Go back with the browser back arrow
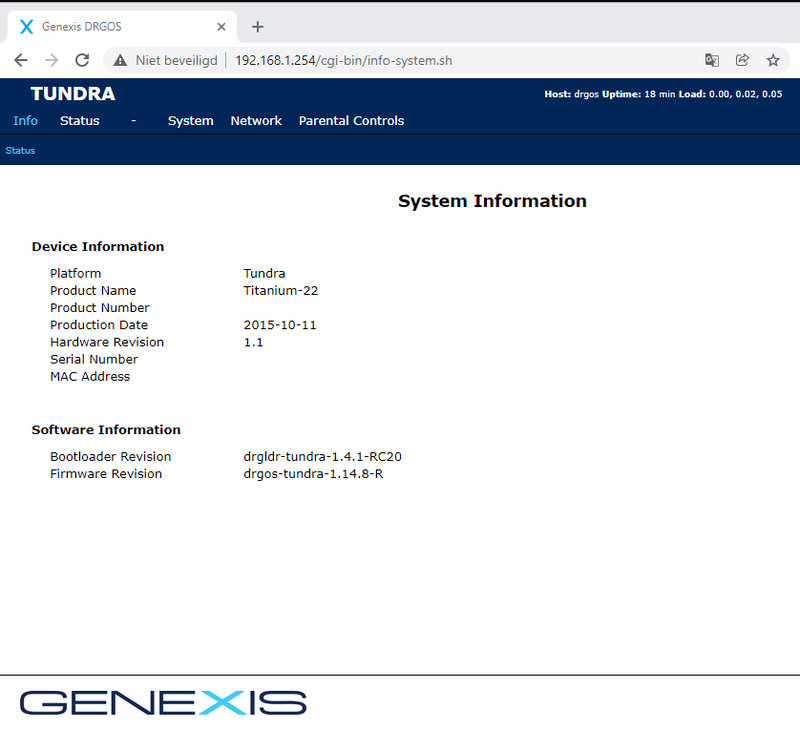This screenshot has width=800, height=729. tap(21, 60)
